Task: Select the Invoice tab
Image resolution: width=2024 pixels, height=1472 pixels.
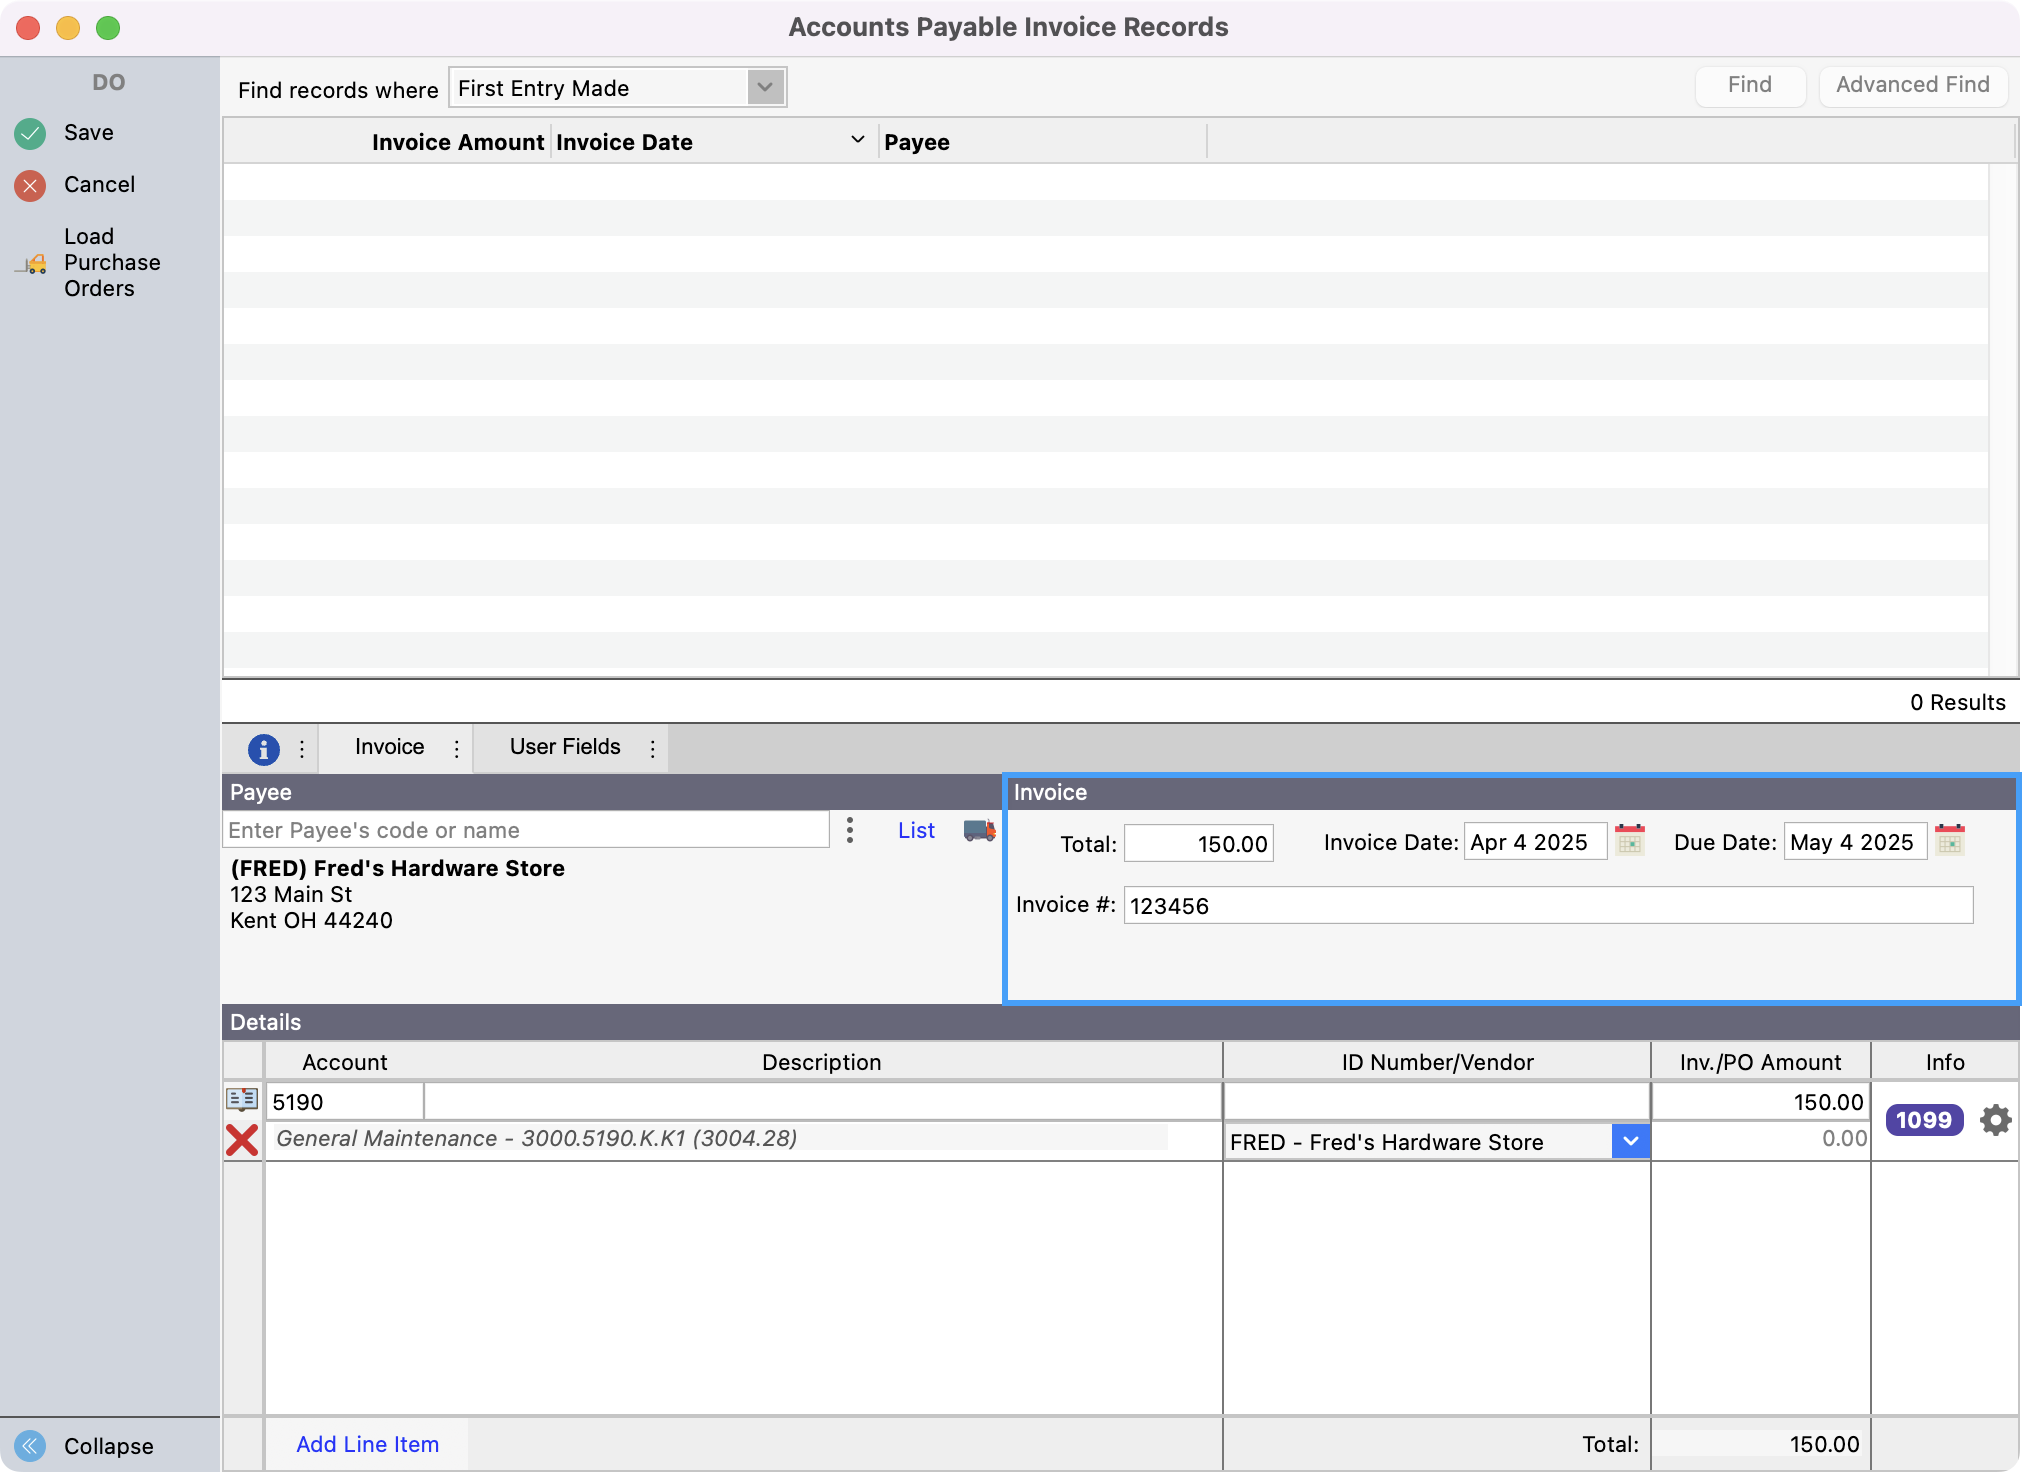Action: pyautogui.click(x=389, y=747)
